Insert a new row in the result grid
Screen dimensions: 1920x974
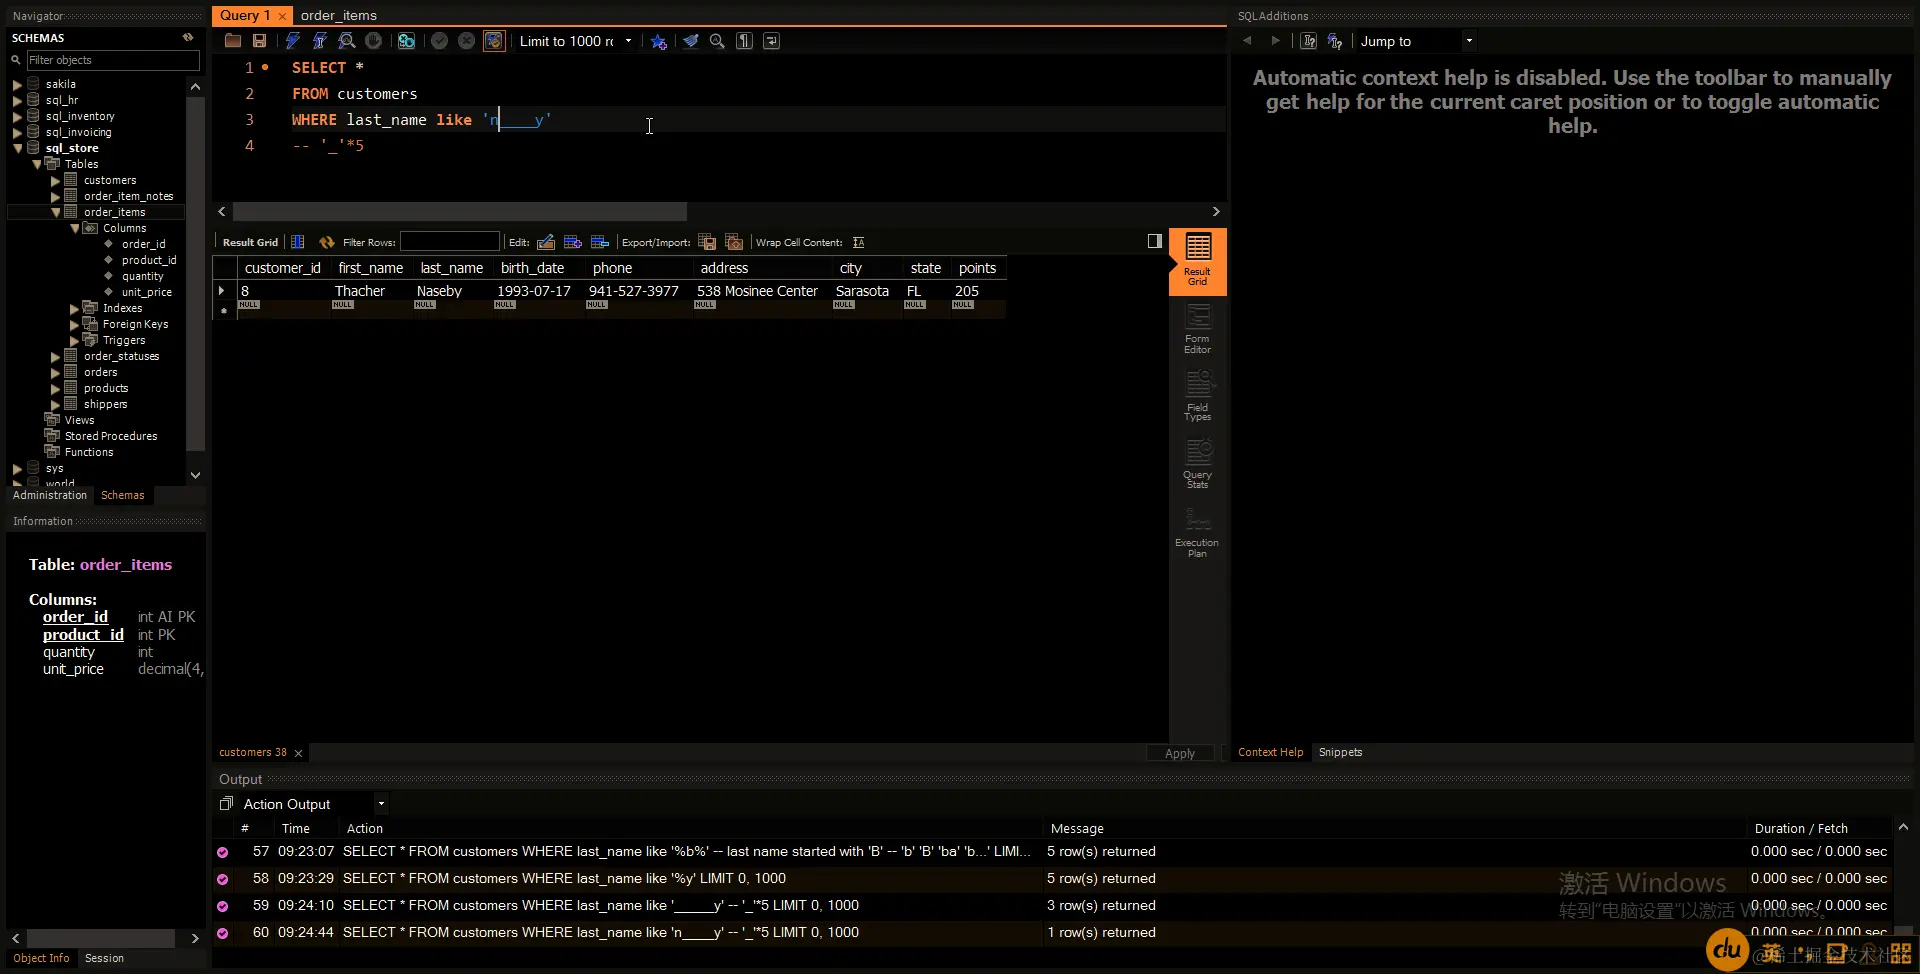point(573,242)
